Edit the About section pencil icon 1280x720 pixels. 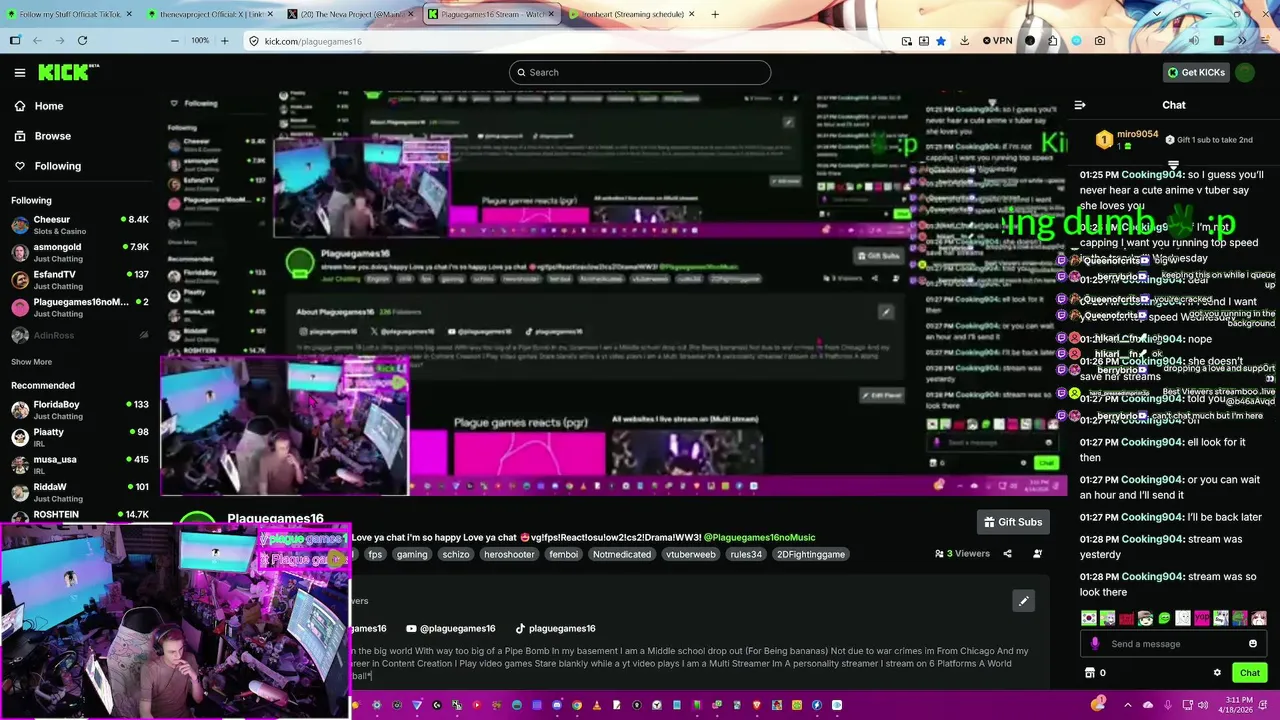pyautogui.click(x=1023, y=601)
